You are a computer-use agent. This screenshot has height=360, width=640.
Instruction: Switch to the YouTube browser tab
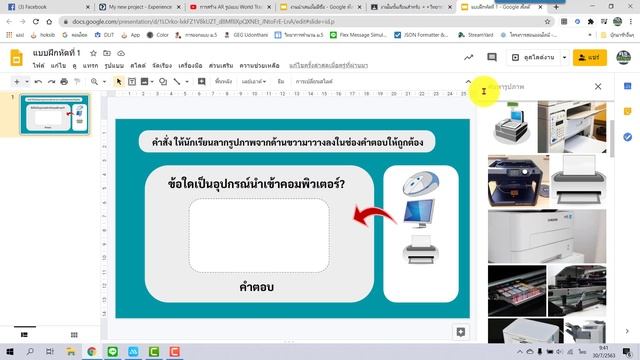pos(231,7)
